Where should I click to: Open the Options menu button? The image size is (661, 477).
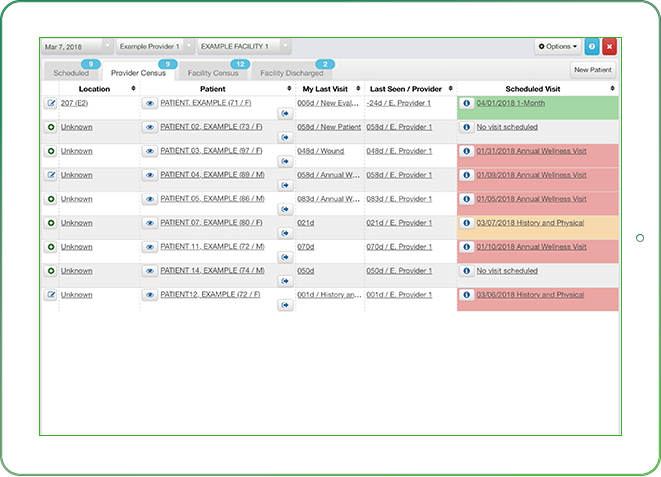pos(557,46)
